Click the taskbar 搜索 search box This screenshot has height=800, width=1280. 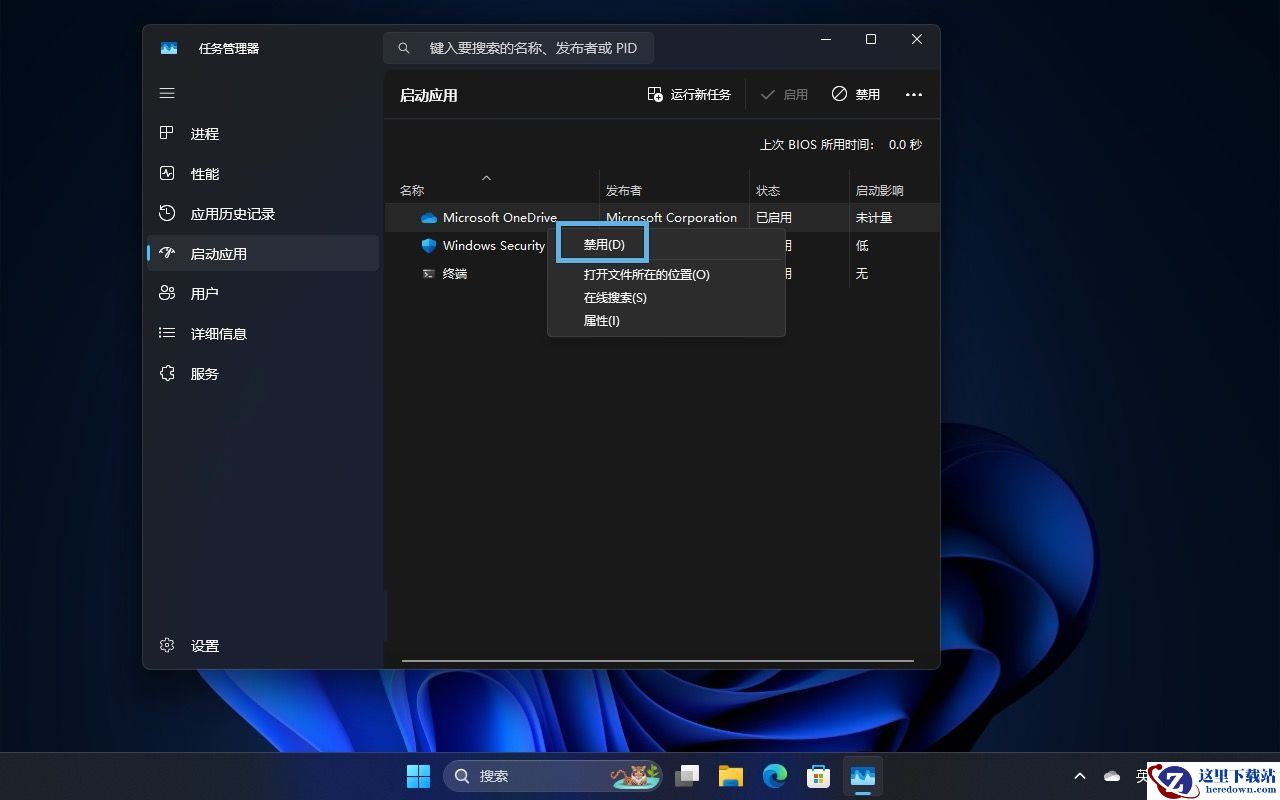point(553,776)
